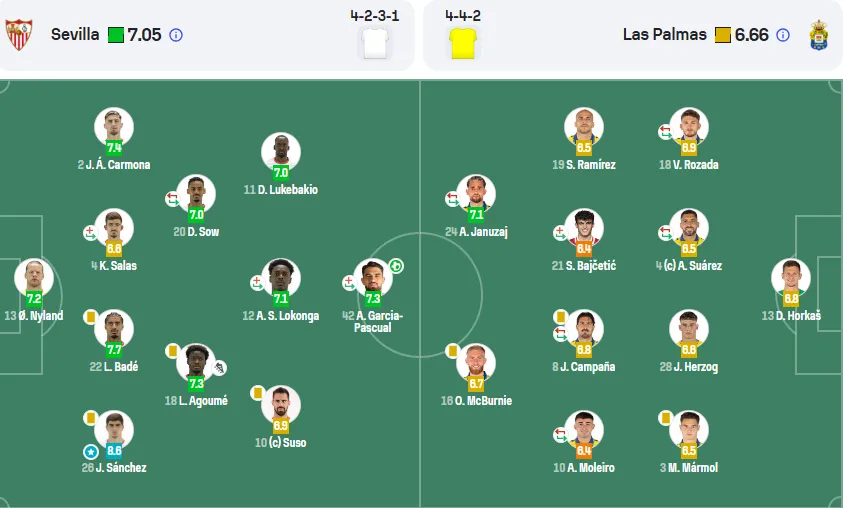This screenshot has width=843, height=508.
Task: Click the Las Palmas club crest icon
Action: [x=819, y=35]
